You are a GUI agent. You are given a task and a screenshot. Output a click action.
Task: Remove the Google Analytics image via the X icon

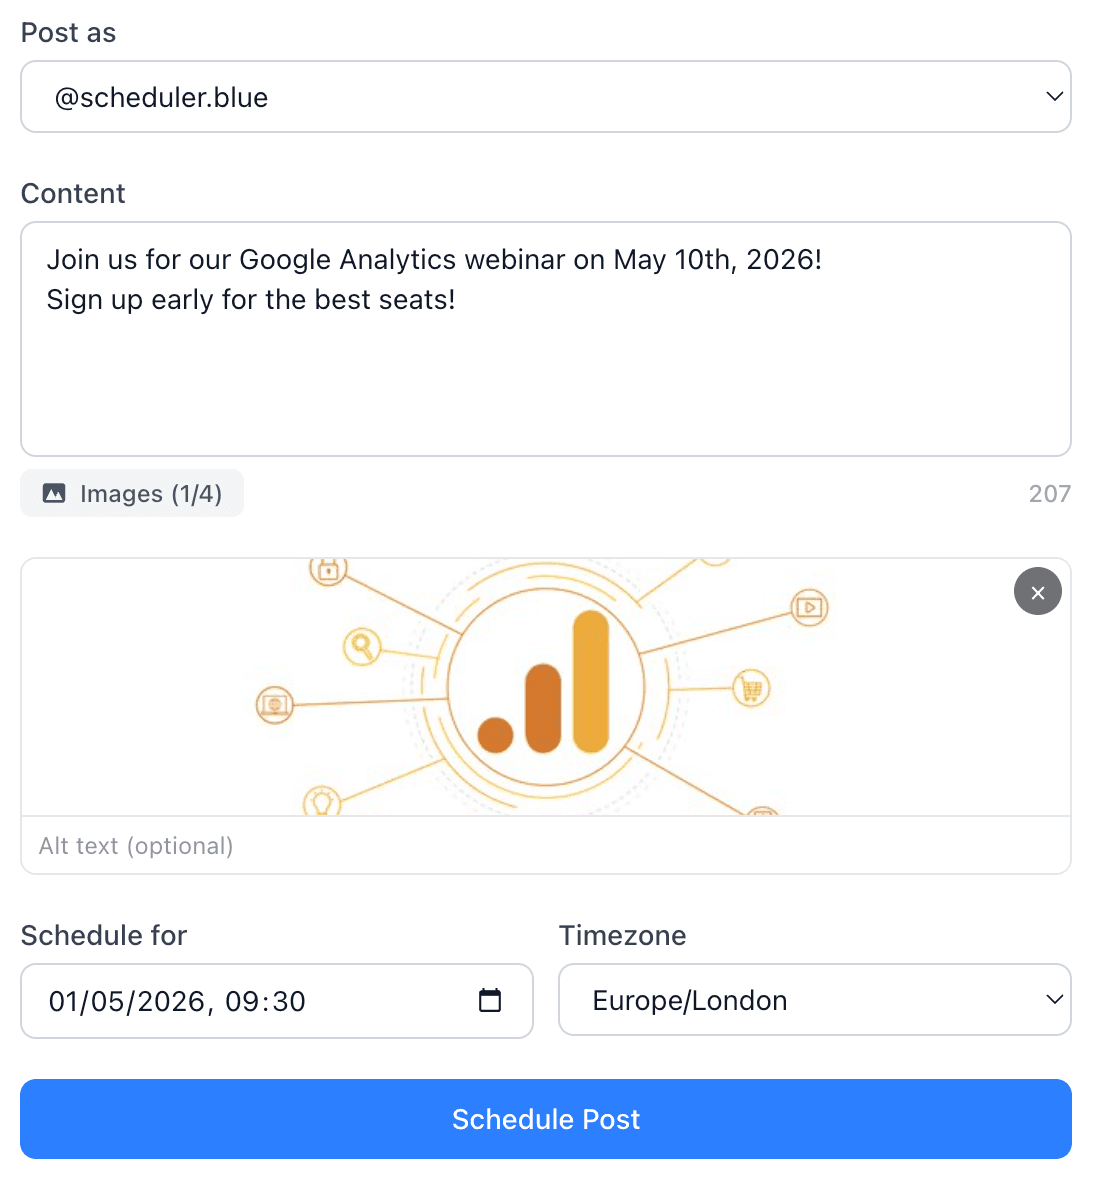tap(1037, 591)
